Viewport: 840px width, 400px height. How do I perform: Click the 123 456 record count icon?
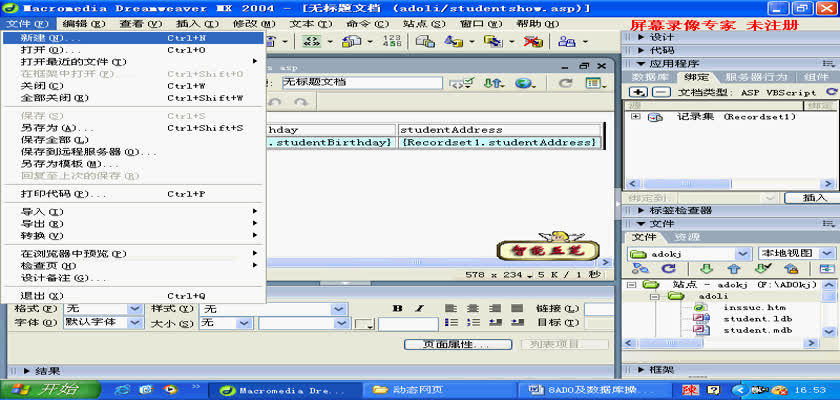(392, 41)
